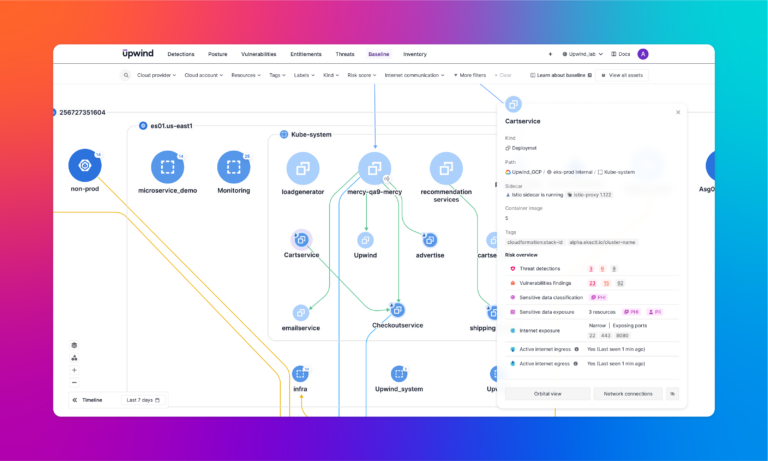Screen dimensions: 768x461
Task: Open the search icon in filter bar
Action: click(x=125, y=75)
